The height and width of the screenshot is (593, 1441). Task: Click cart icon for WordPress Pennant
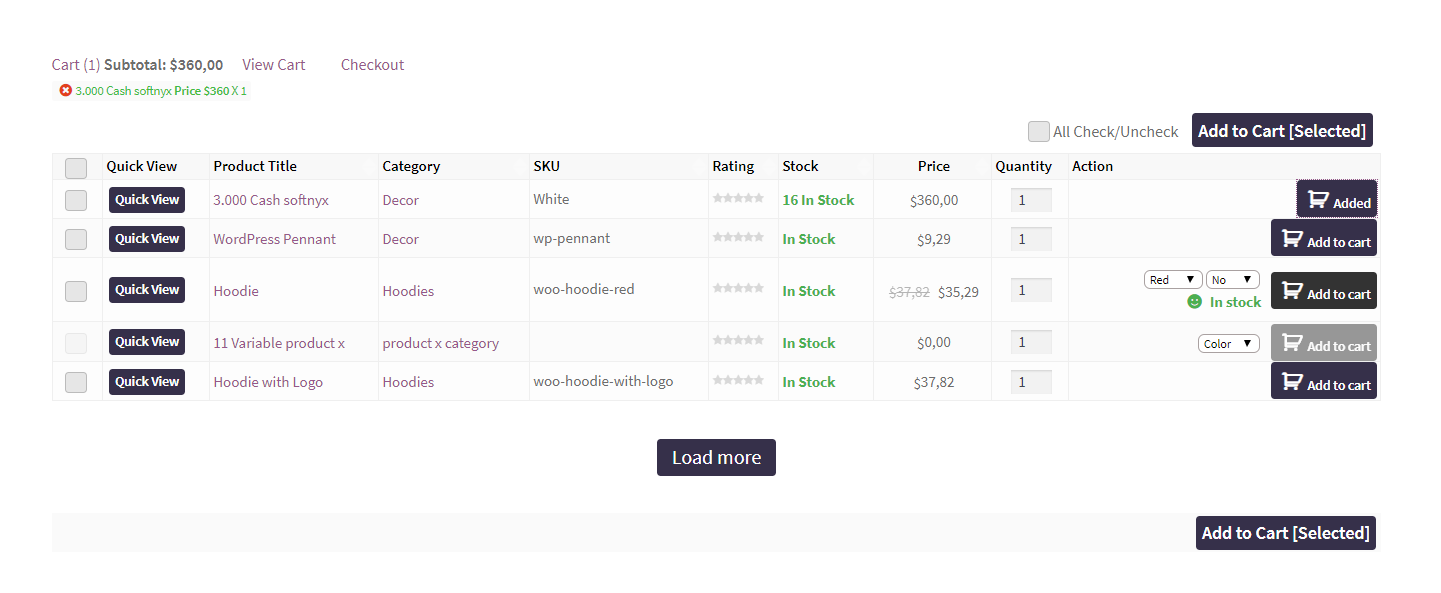pyautogui.click(x=1293, y=239)
